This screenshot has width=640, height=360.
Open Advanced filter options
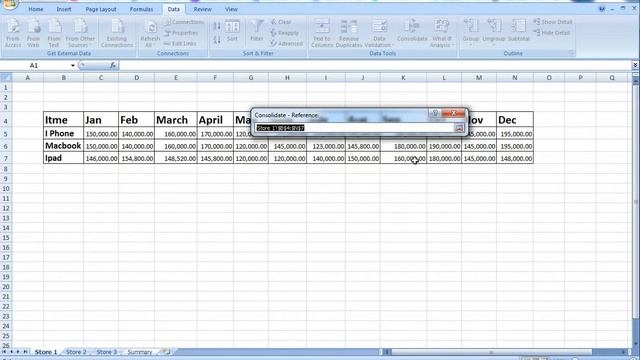click(287, 43)
